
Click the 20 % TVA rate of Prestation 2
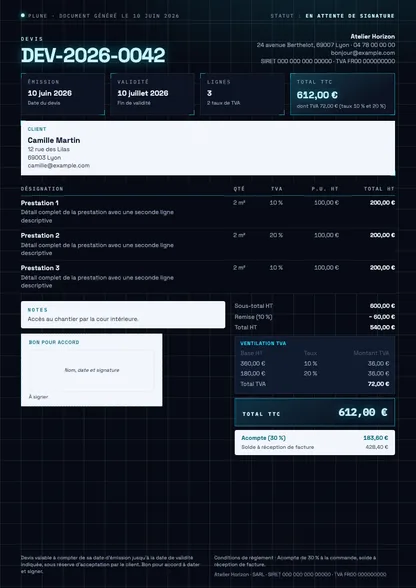pos(276,235)
